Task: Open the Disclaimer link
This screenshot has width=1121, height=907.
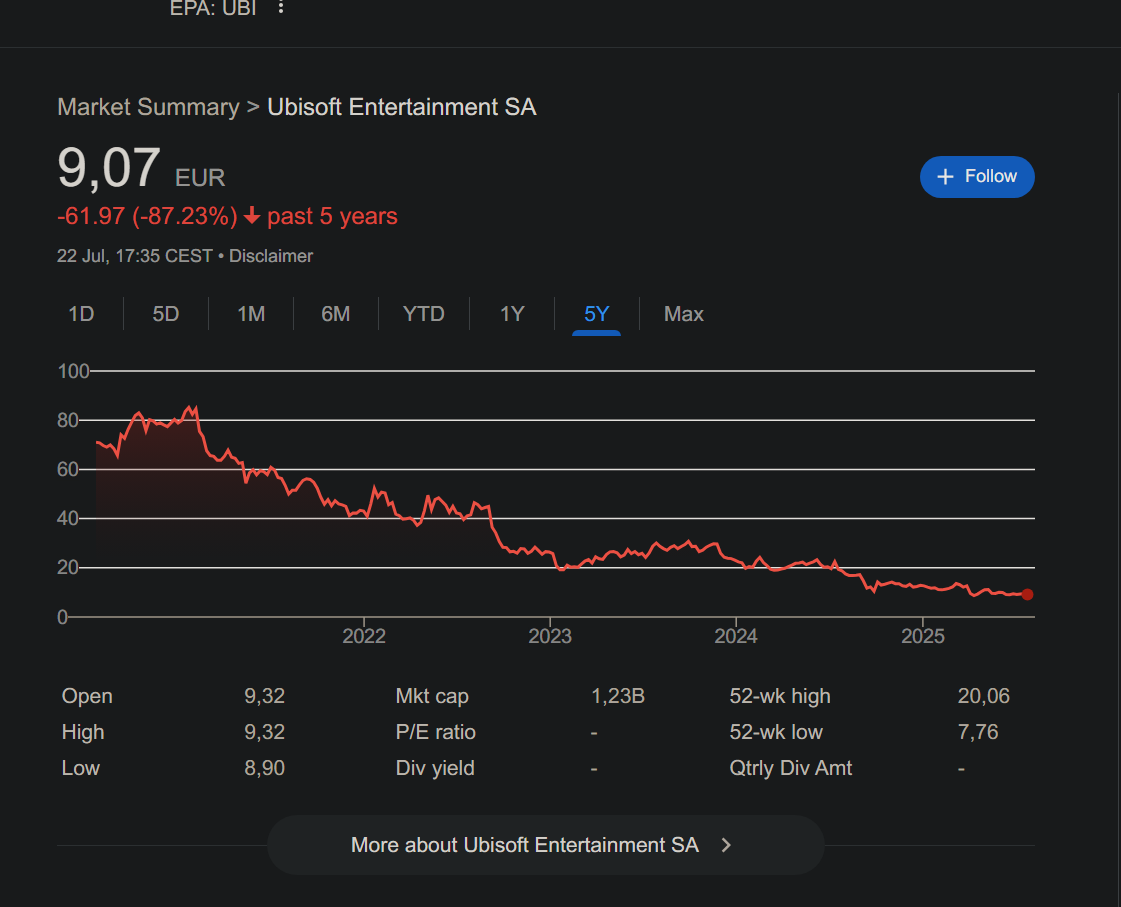Action: [271, 256]
